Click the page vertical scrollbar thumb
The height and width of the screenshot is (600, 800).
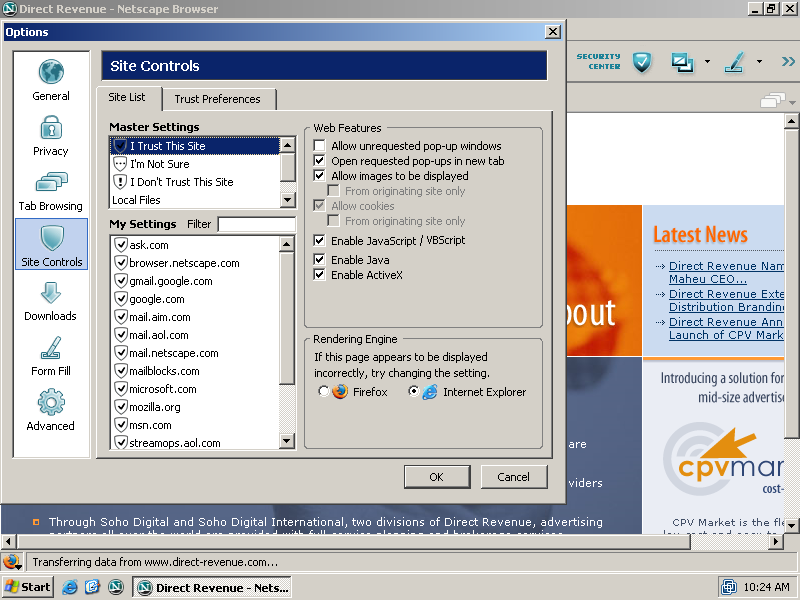(792, 283)
